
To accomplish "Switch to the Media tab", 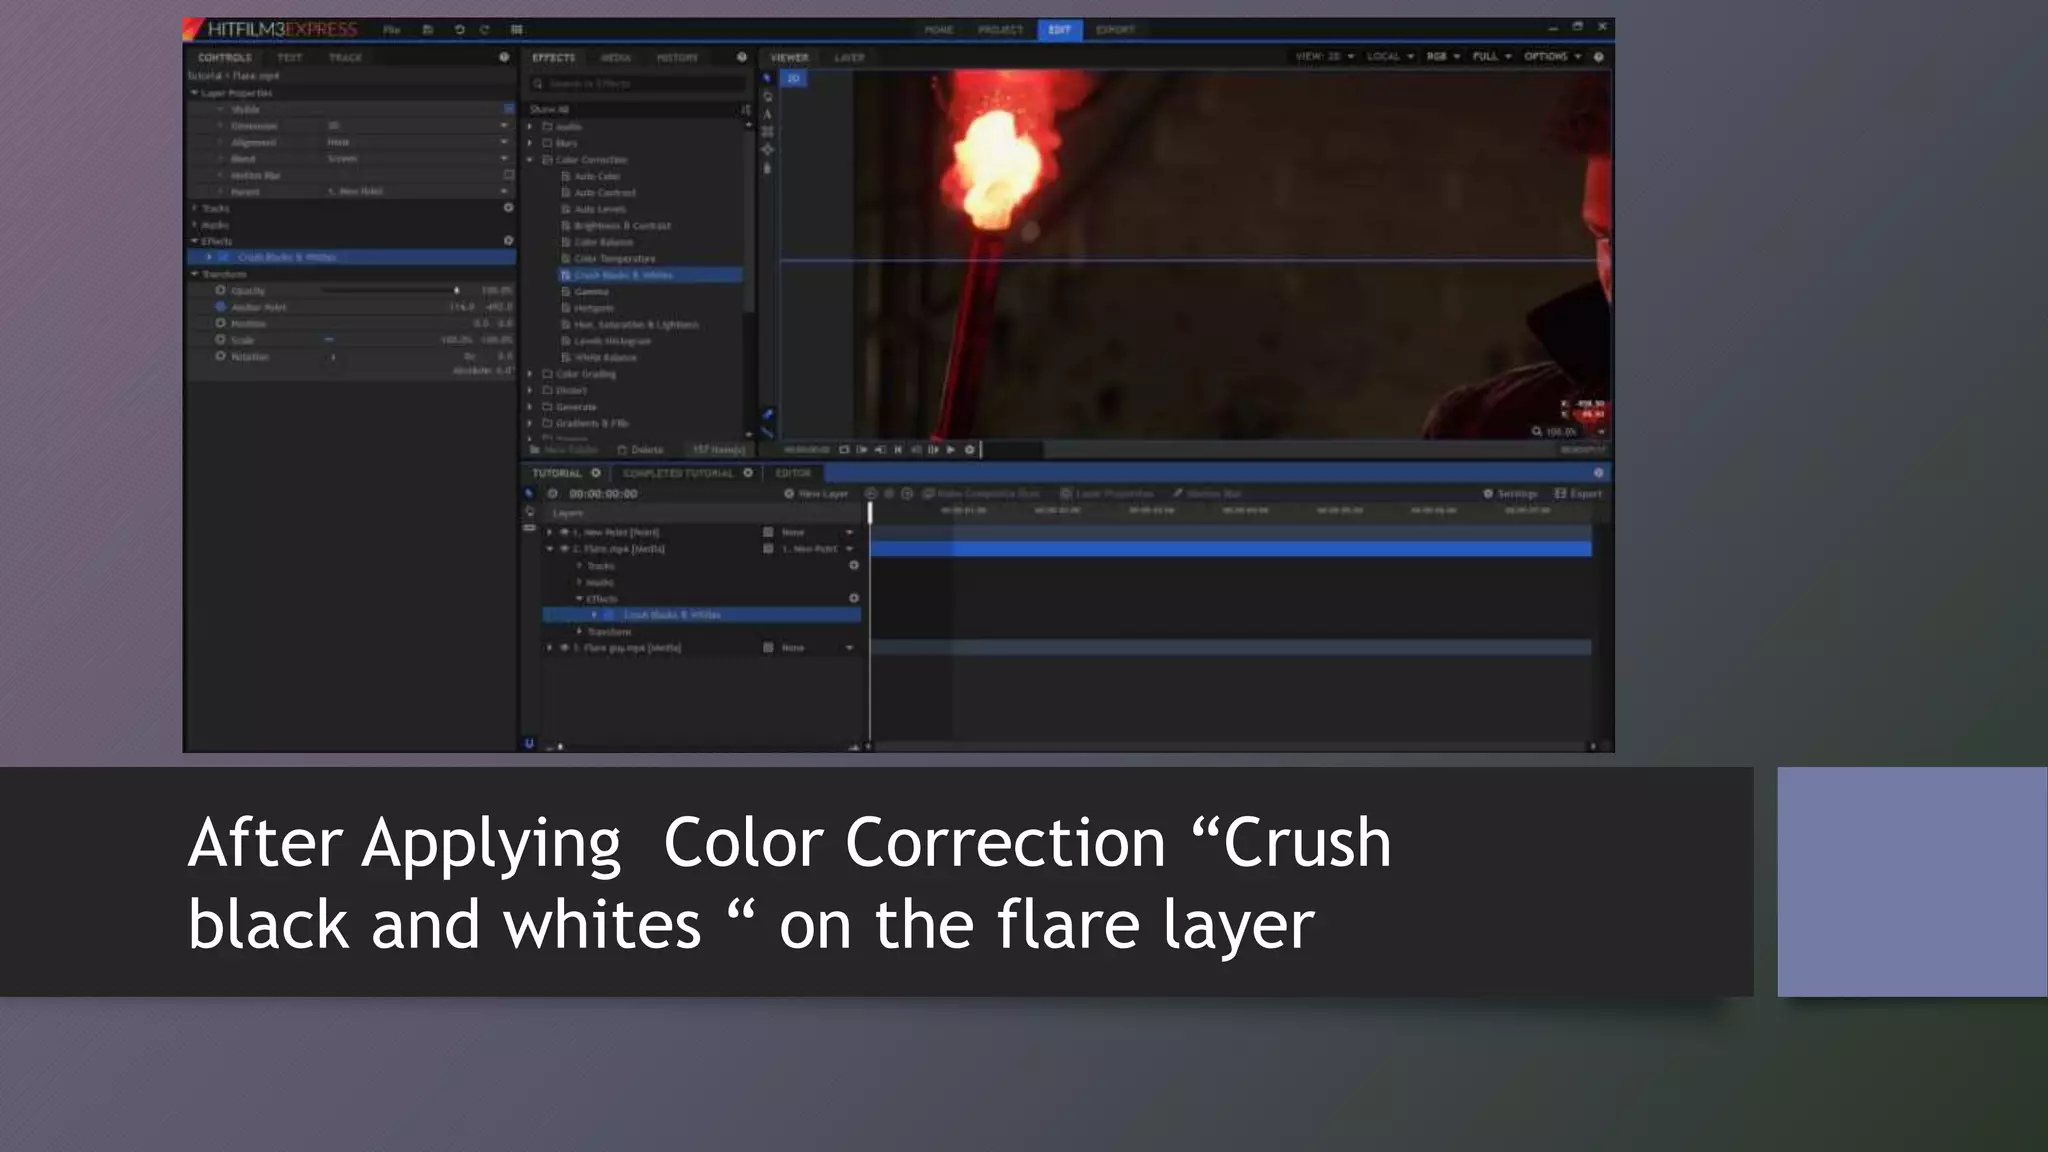I will (616, 58).
